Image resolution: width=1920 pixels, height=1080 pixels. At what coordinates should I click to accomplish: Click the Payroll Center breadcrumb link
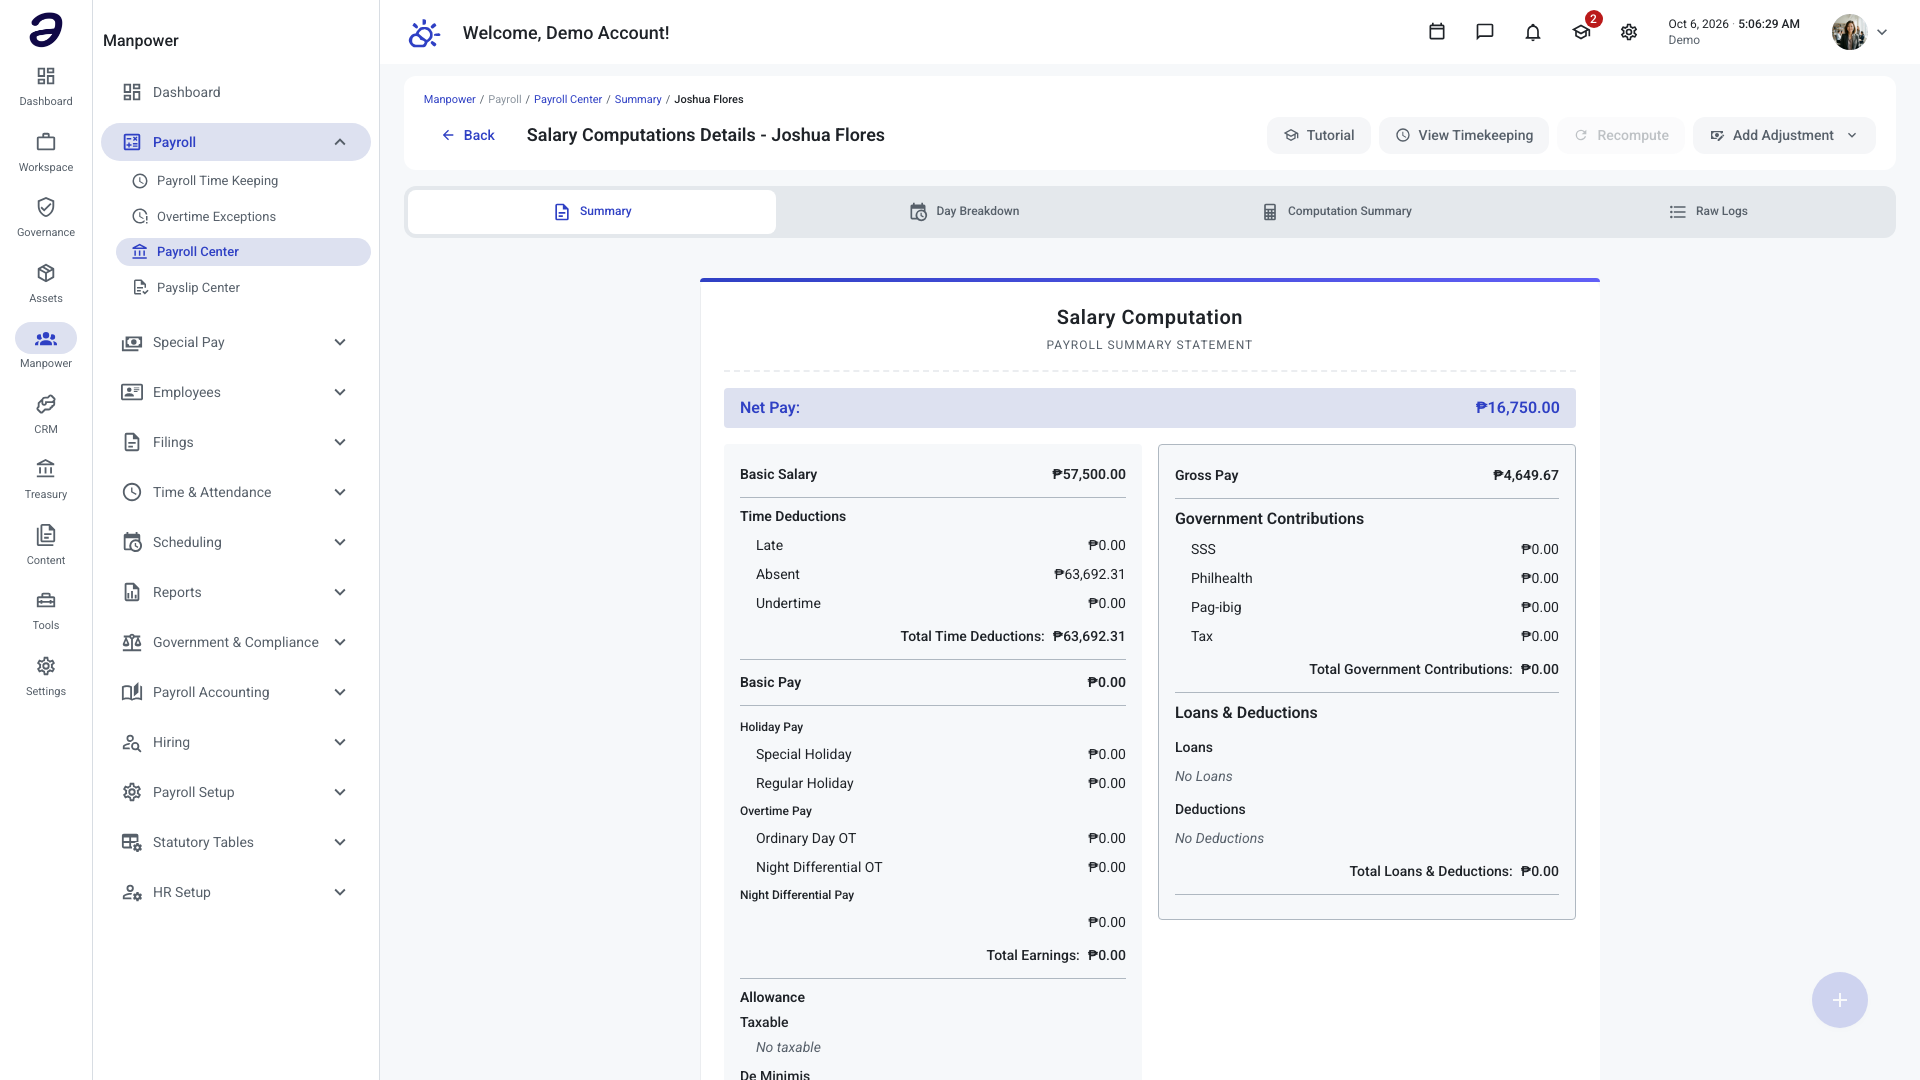click(x=568, y=99)
